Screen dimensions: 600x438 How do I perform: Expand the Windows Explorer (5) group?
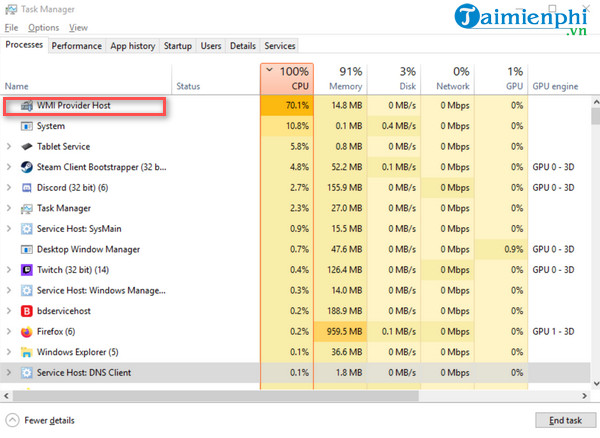coord(9,352)
